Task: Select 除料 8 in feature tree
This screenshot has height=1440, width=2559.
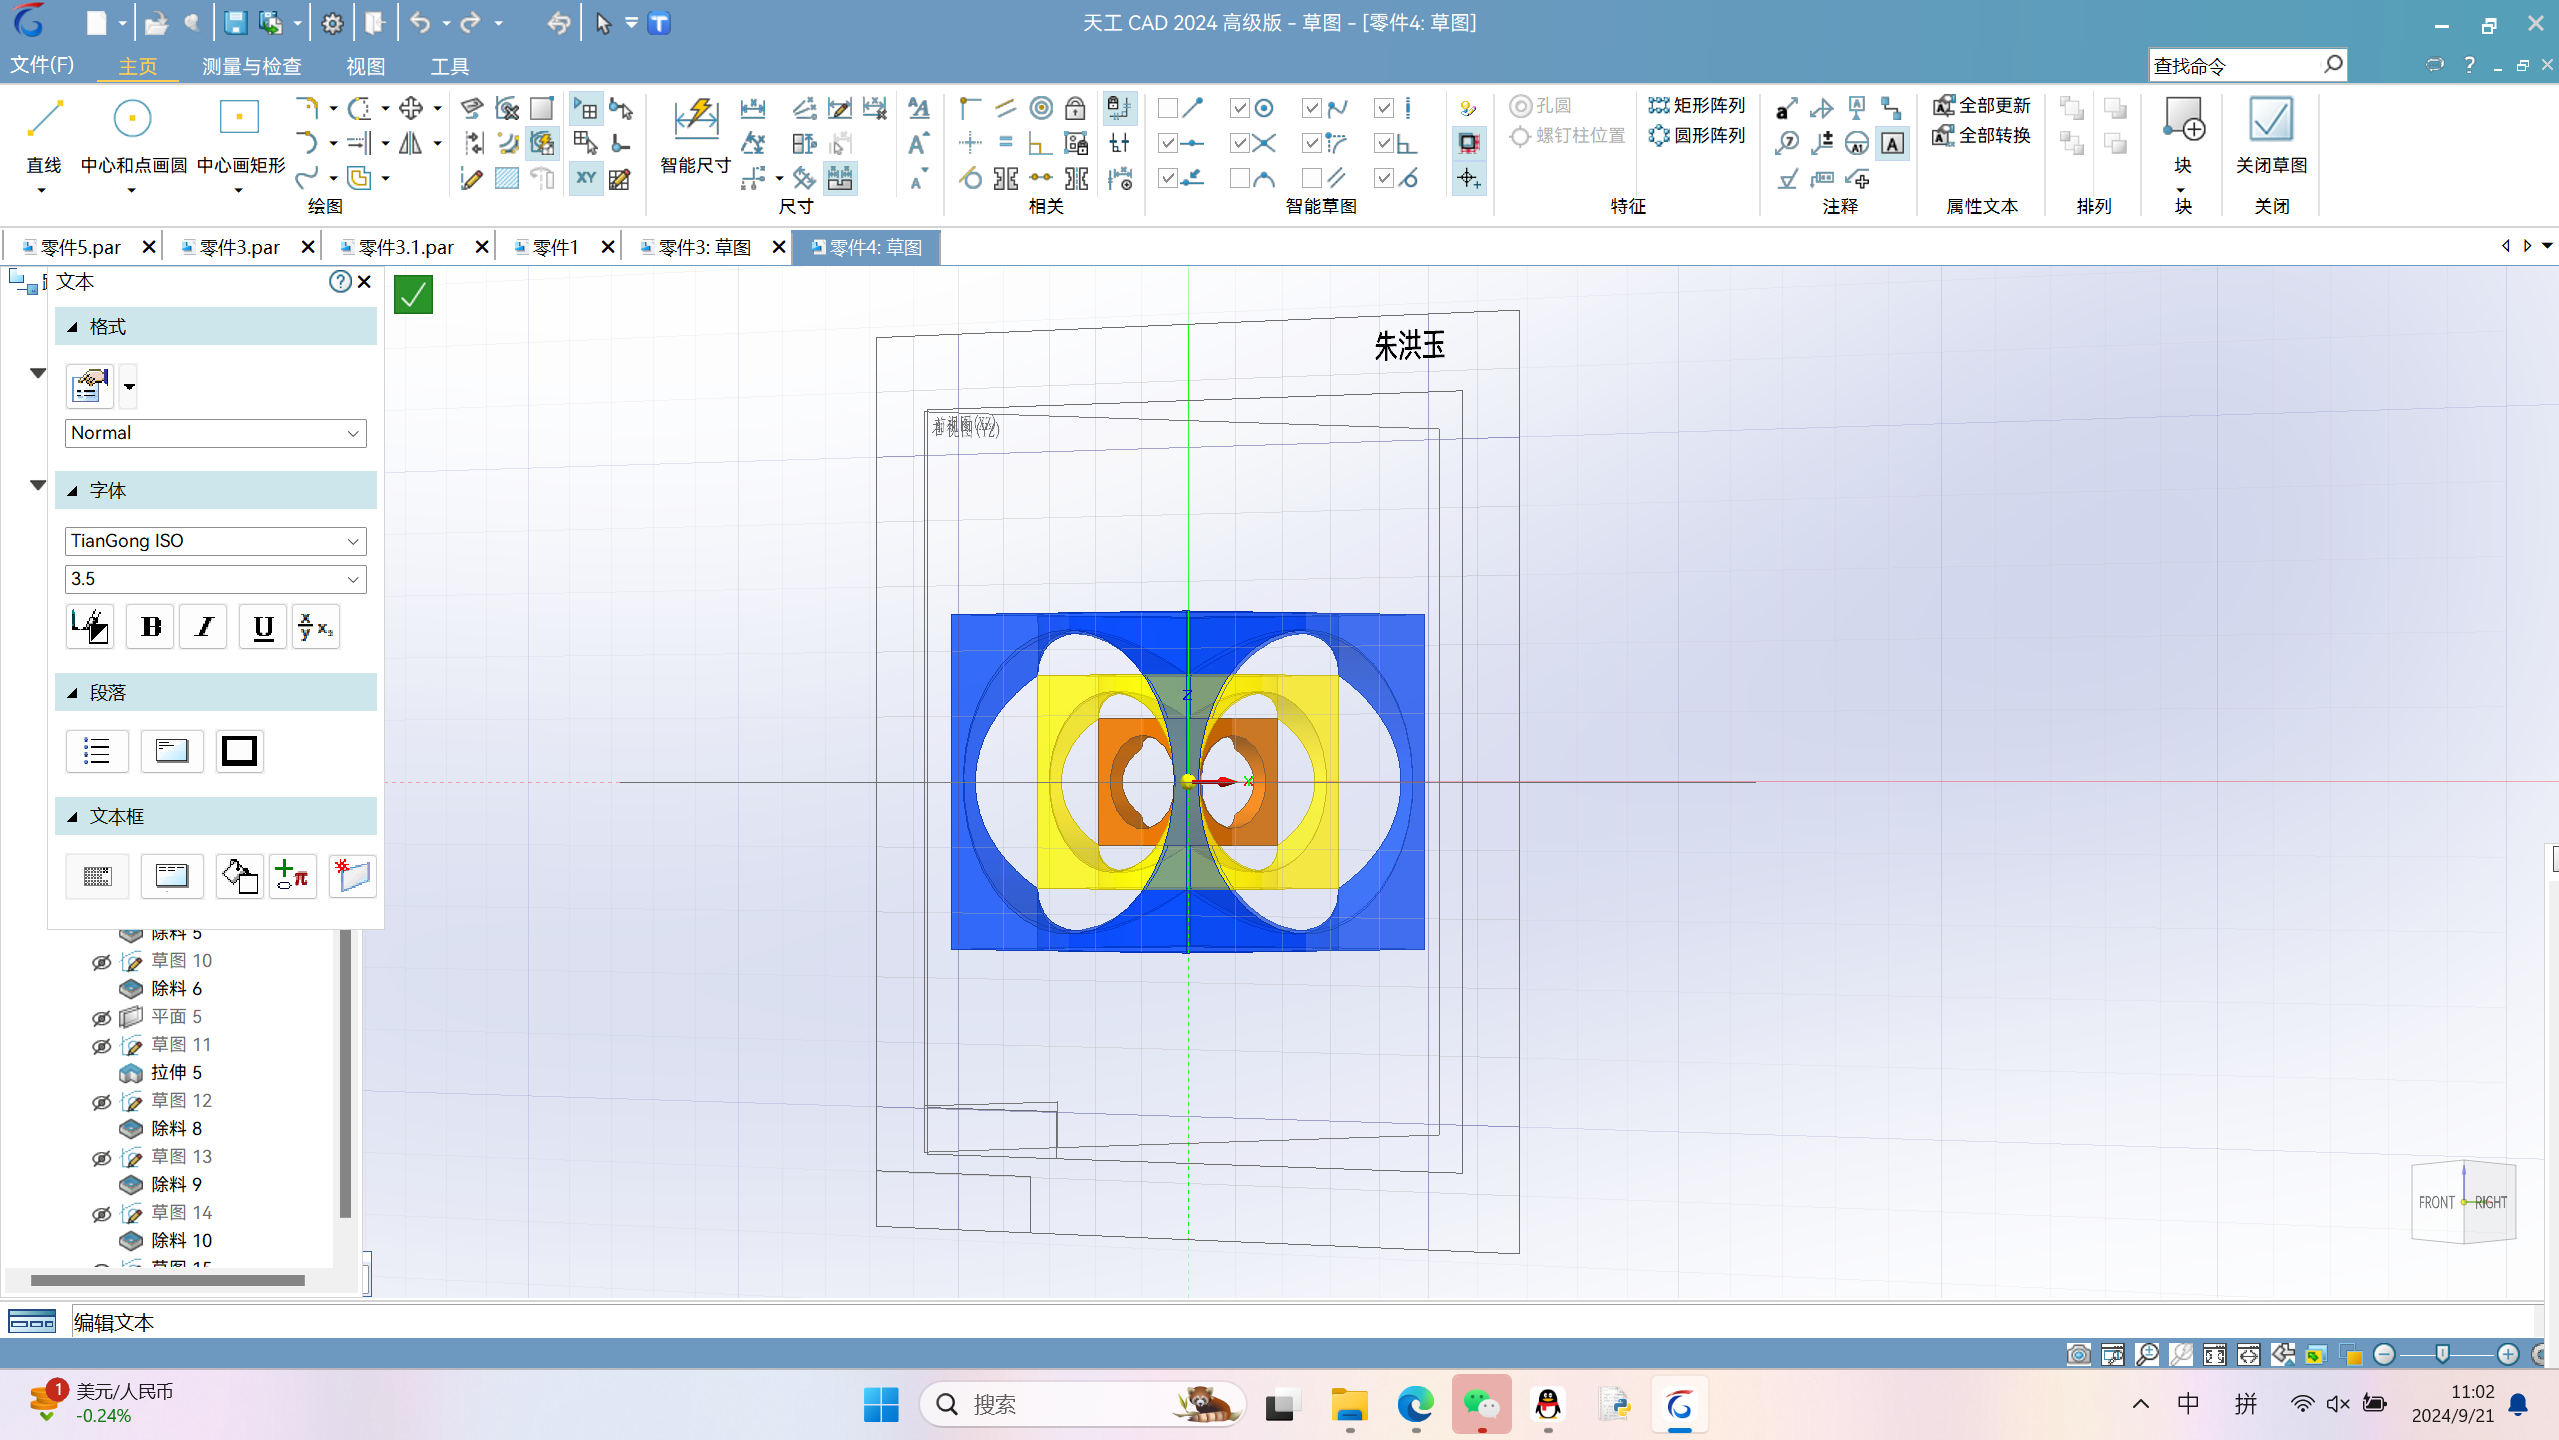Action: [x=176, y=1128]
